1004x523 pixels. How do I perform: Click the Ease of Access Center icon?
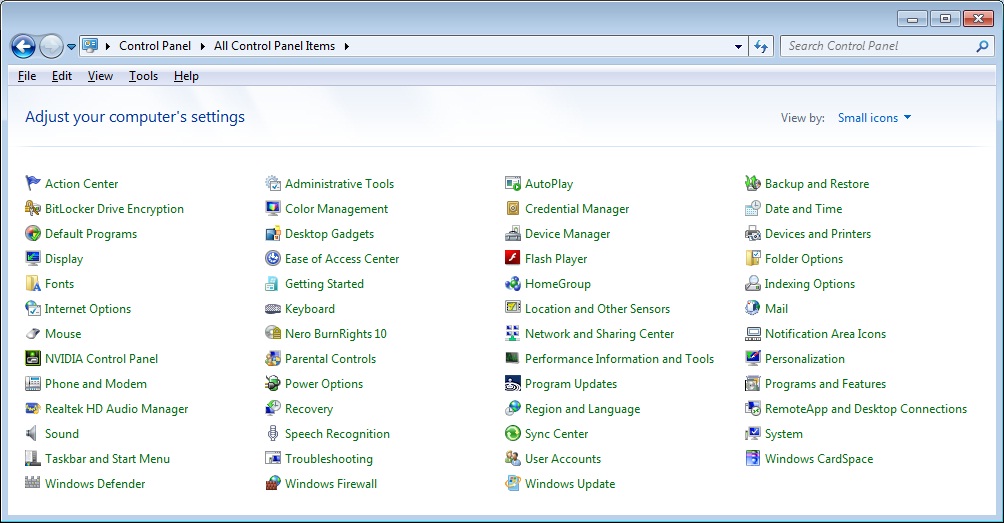point(273,259)
